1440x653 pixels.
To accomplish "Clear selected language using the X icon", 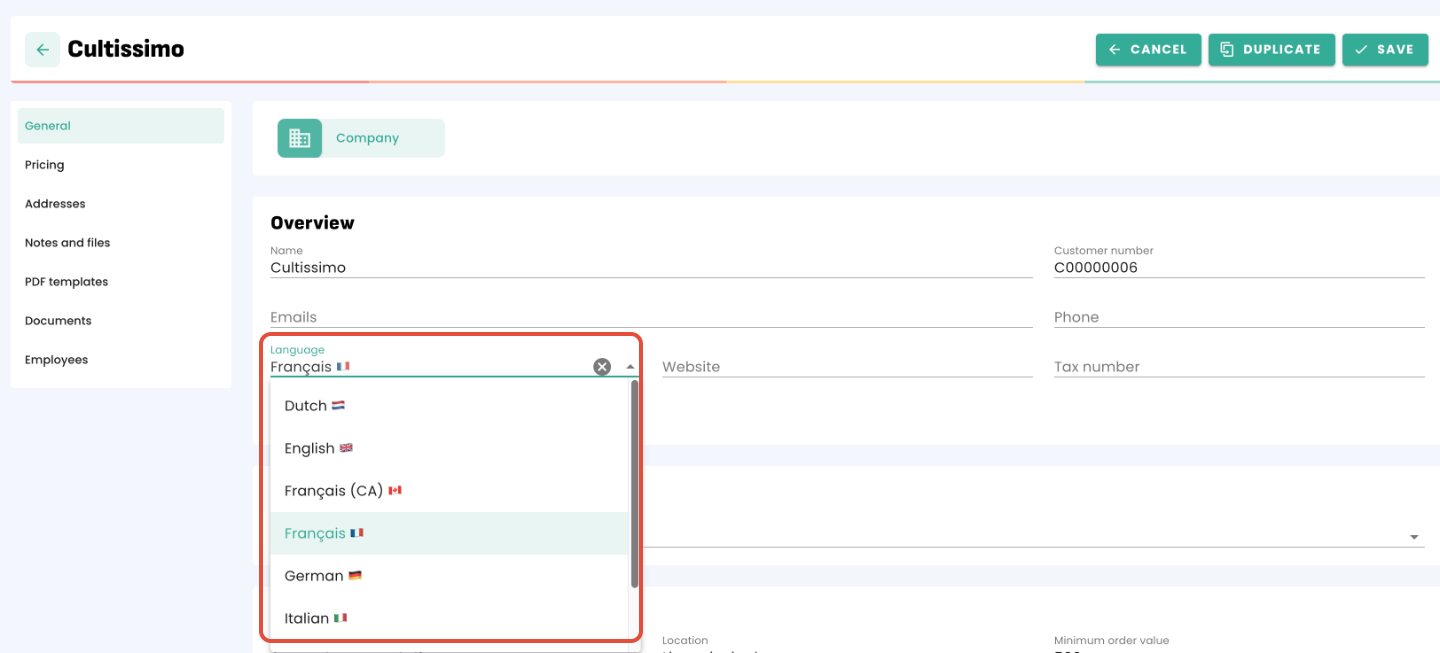I will click(x=601, y=366).
